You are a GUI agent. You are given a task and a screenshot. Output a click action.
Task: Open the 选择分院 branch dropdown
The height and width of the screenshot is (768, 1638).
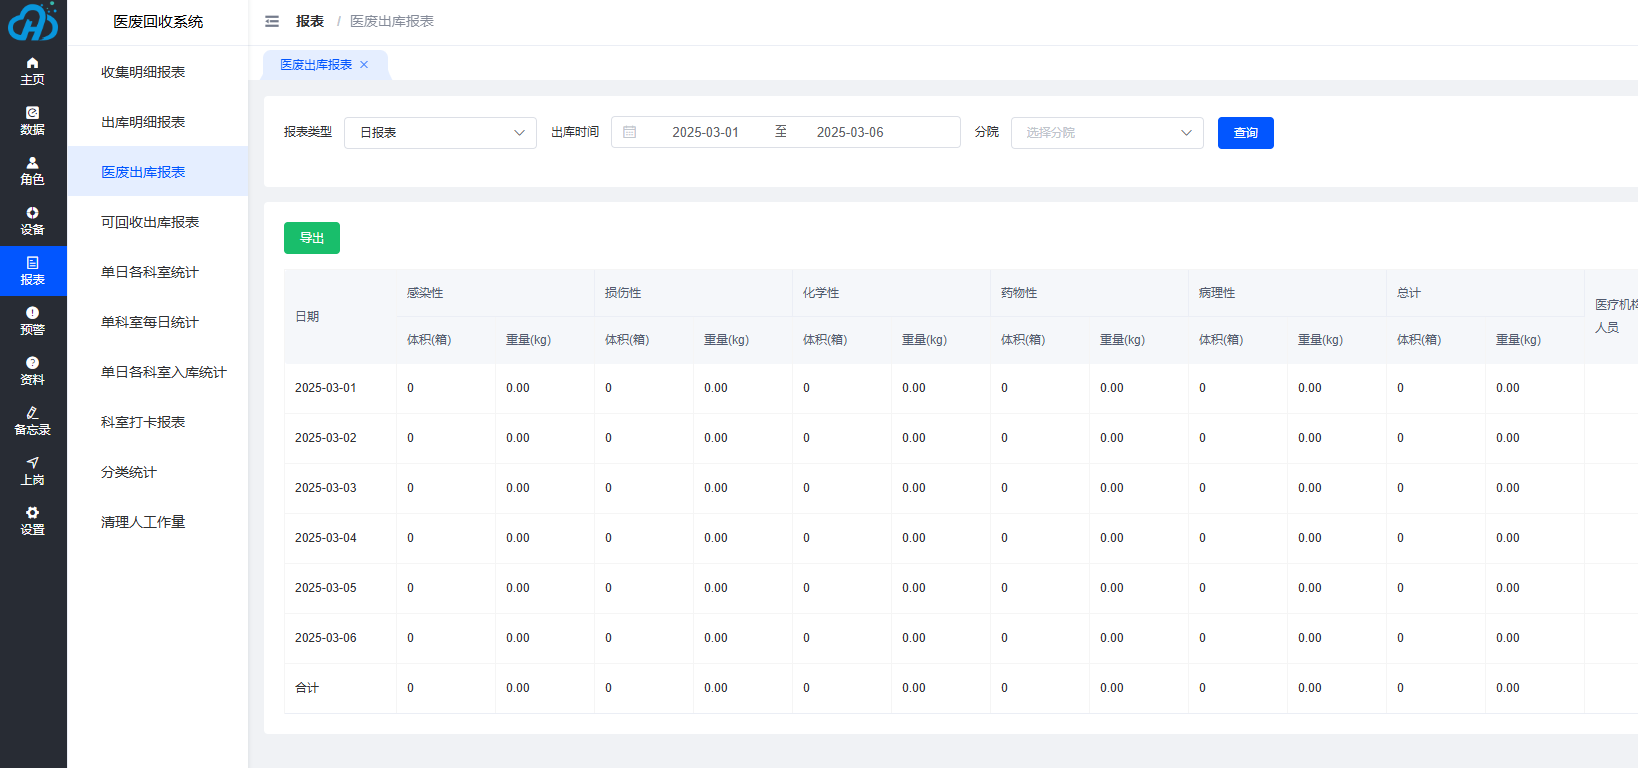(x=1107, y=133)
